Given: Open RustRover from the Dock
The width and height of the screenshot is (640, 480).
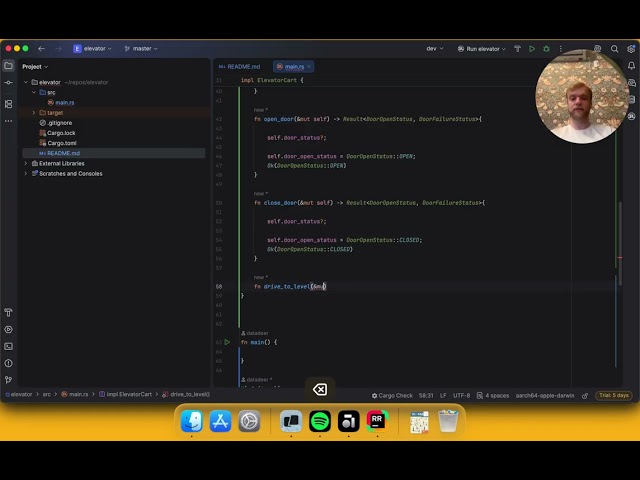Looking at the screenshot, I should [x=378, y=421].
